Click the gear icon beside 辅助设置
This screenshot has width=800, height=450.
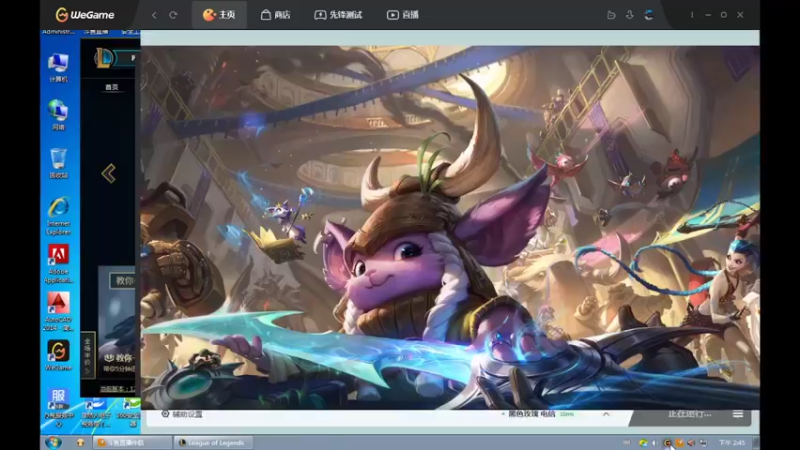pyautogui.click(x=165, y=414)
